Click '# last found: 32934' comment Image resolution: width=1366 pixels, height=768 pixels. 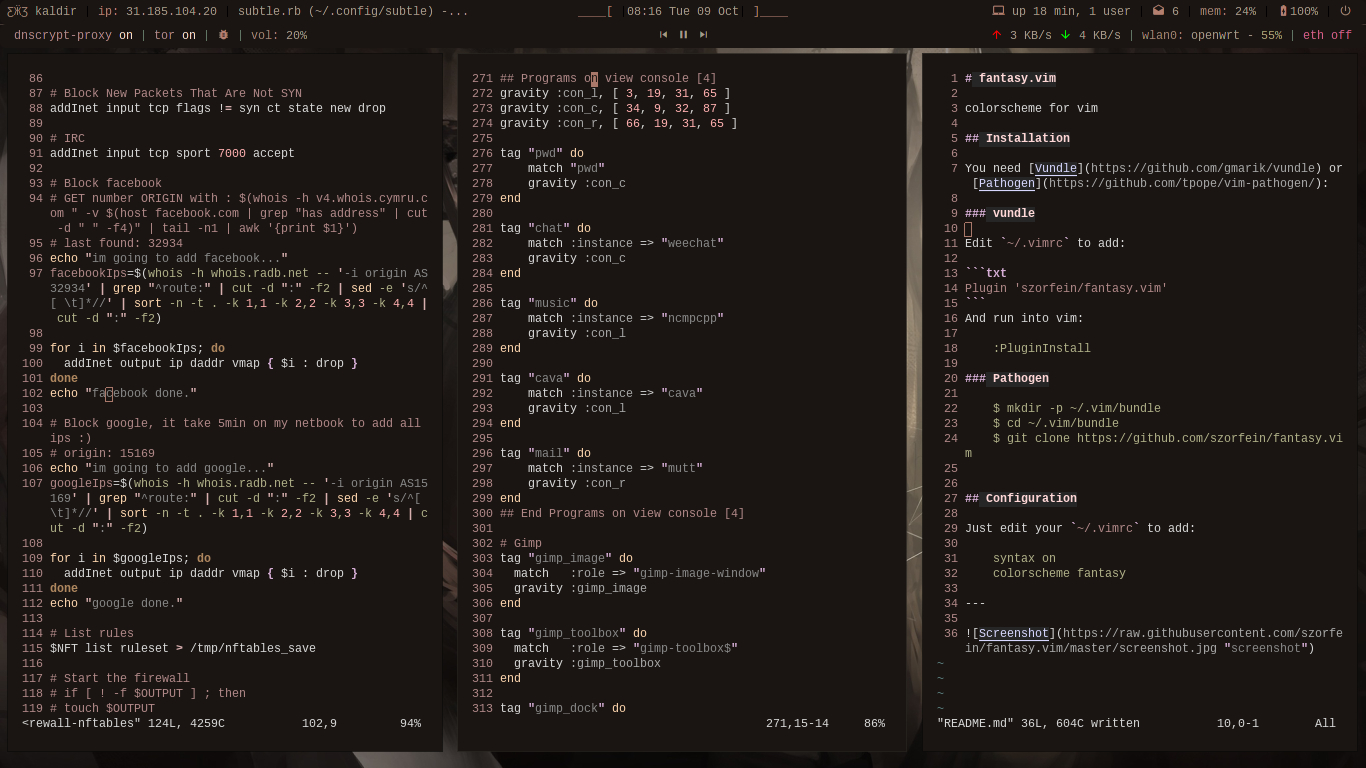116,243
